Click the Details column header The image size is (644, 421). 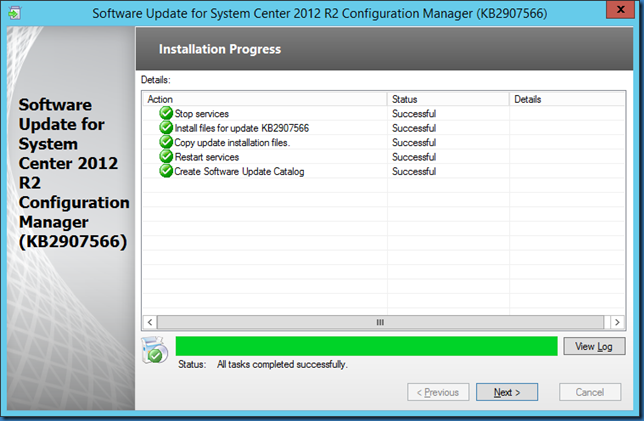tap(567, 99)
